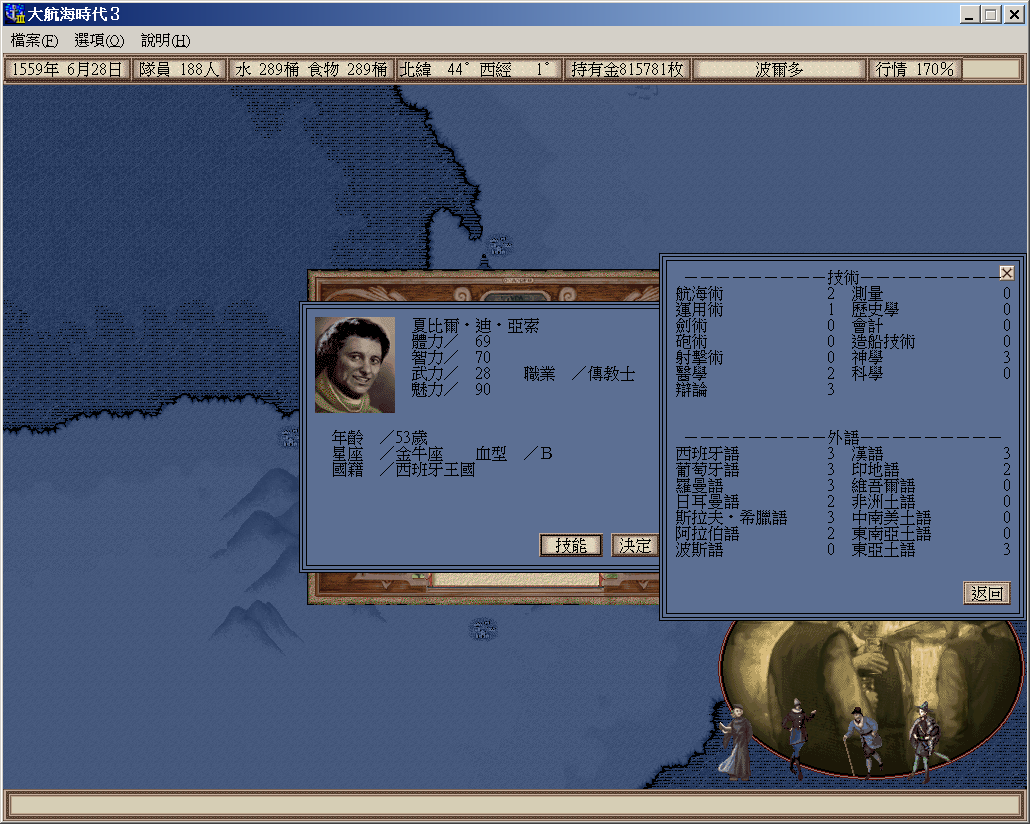The height and width of the screenshot is (824, 1030).
Task: Open the 檔案(F) menu
Action: click(34, 41)
